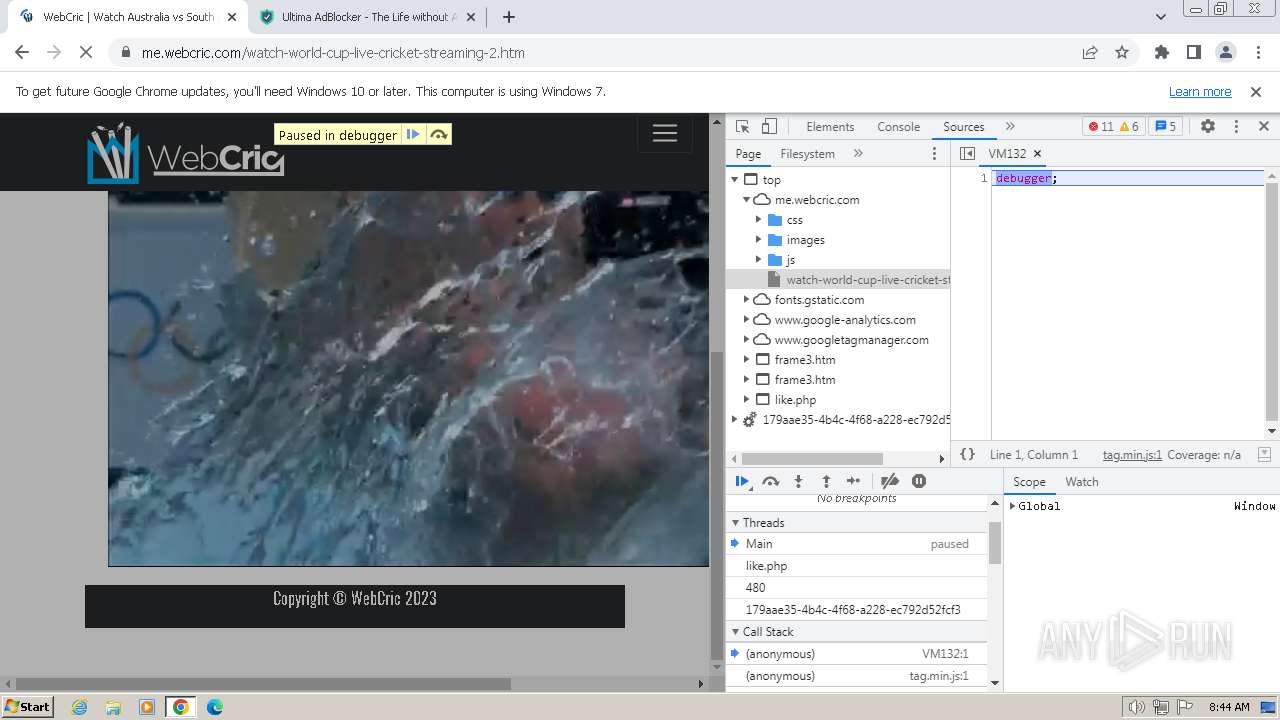Viewport: 1280px width, 720px height.
Task: Select the inspect element picker icon
Action: pyautogui.click(x=742, y=127)
